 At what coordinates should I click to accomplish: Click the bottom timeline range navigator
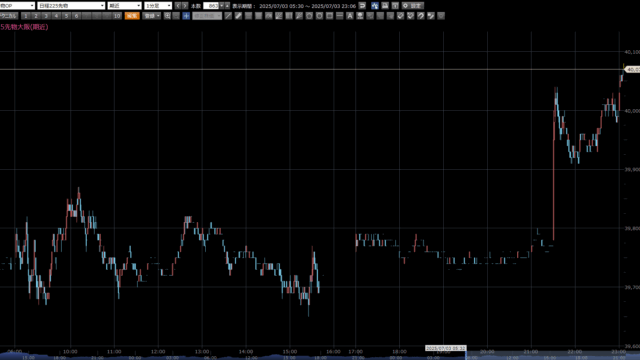(320, 357)
